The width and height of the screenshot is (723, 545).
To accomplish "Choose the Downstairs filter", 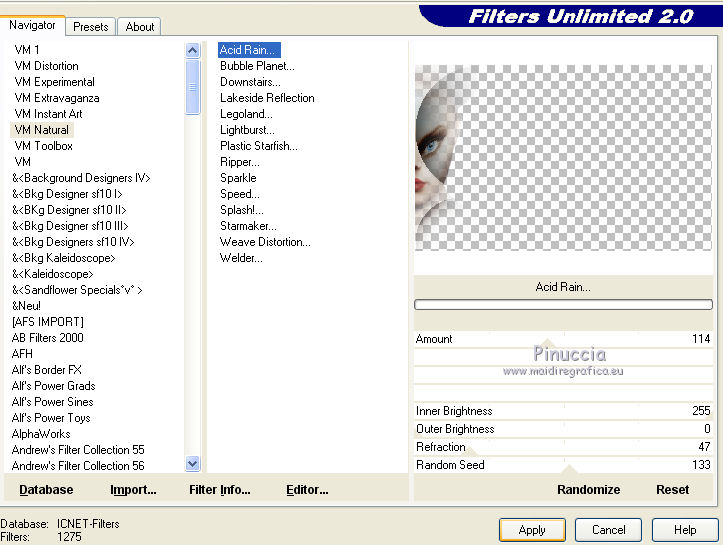I will [250, 82].
